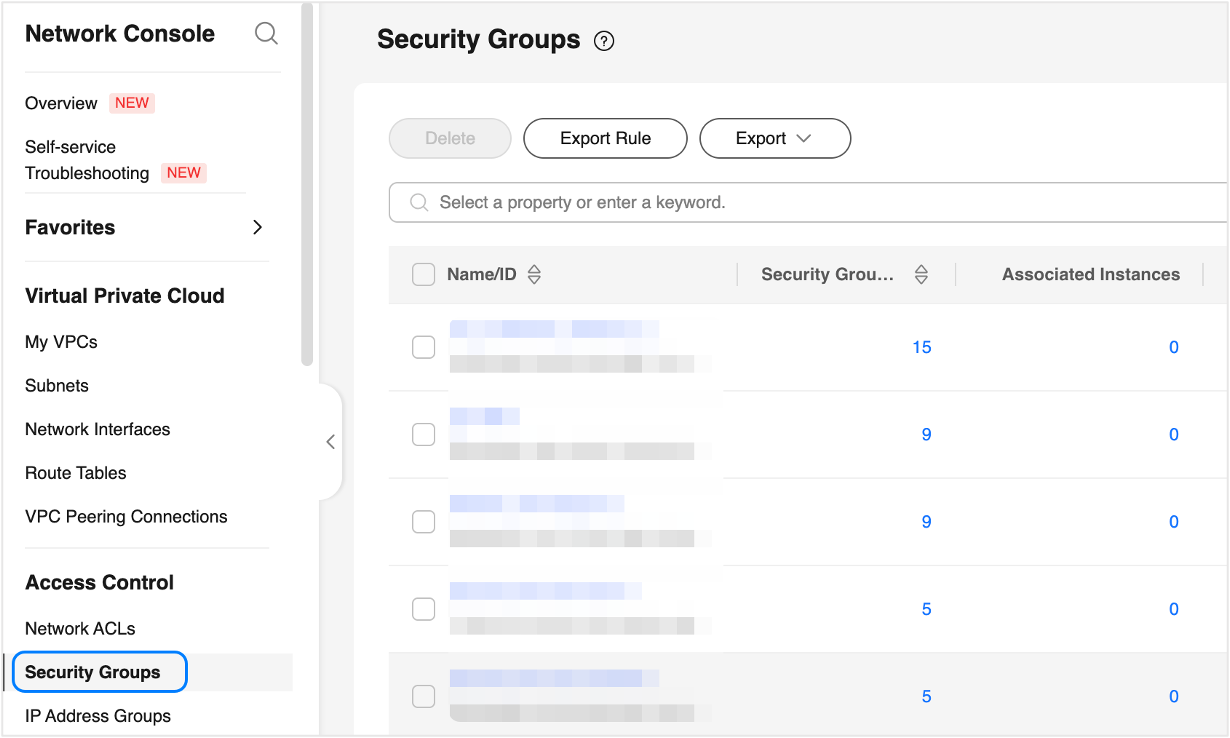Click the magnifier icon in the filter box

point(420,203)
